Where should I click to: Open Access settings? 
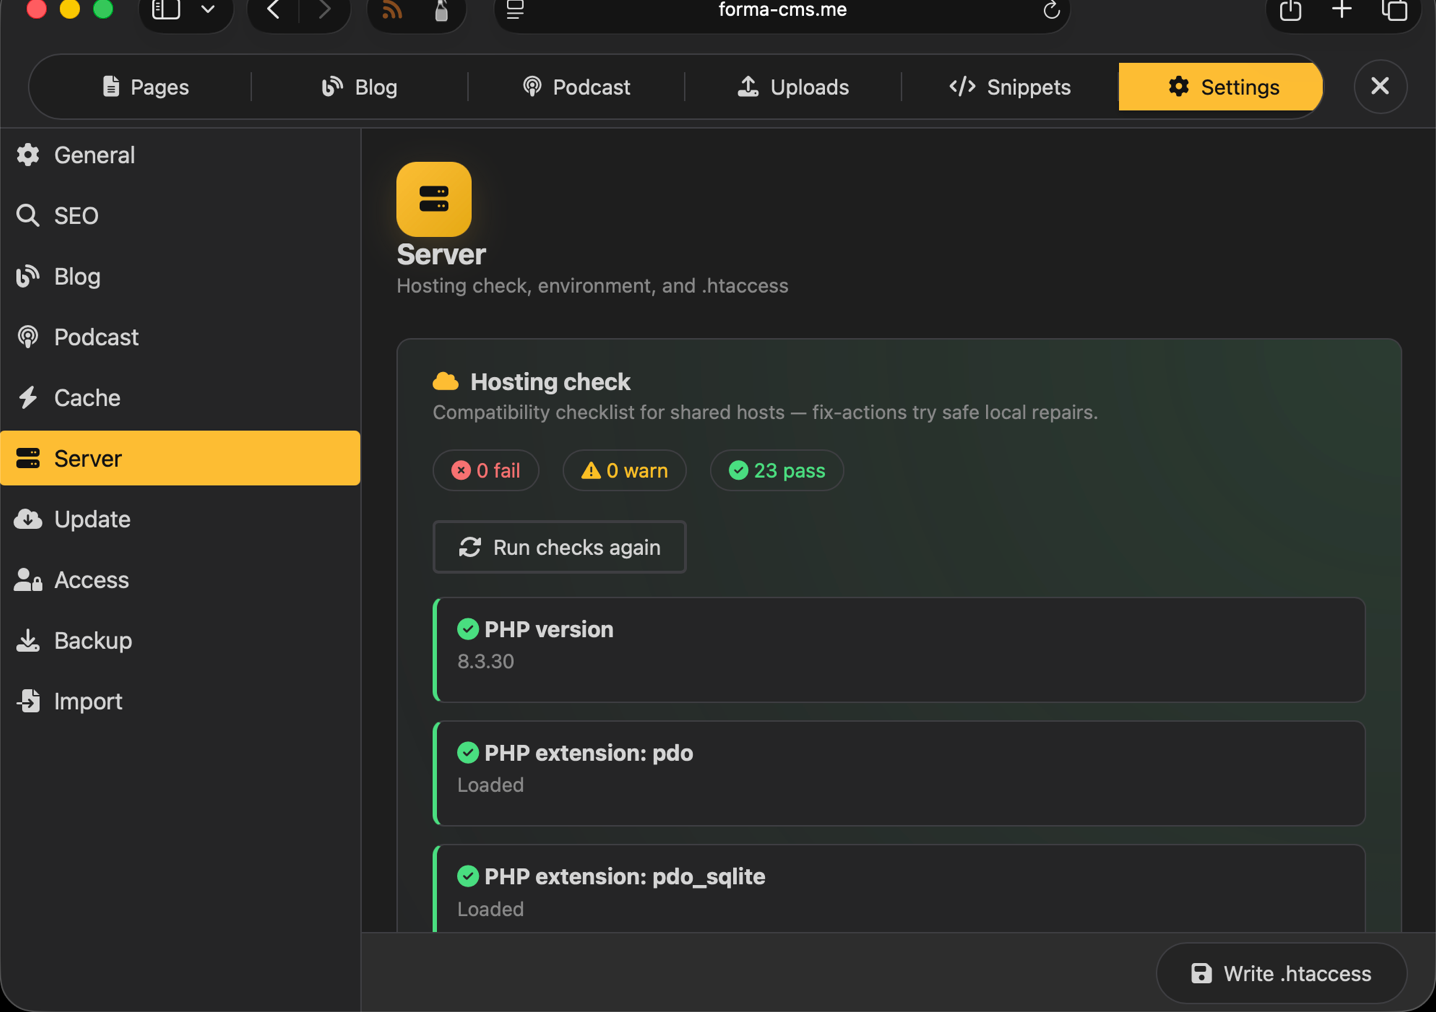point(180,580)
